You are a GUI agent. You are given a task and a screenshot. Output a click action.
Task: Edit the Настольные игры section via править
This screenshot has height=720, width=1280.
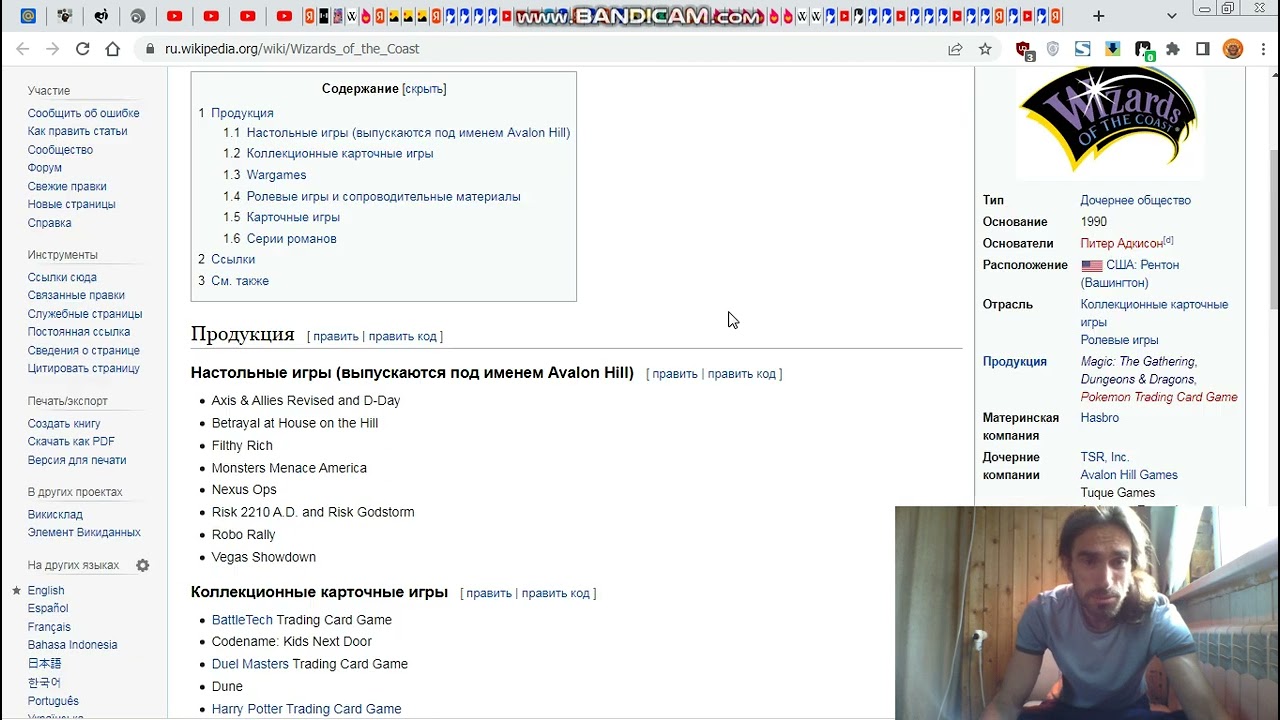point(675,374)
